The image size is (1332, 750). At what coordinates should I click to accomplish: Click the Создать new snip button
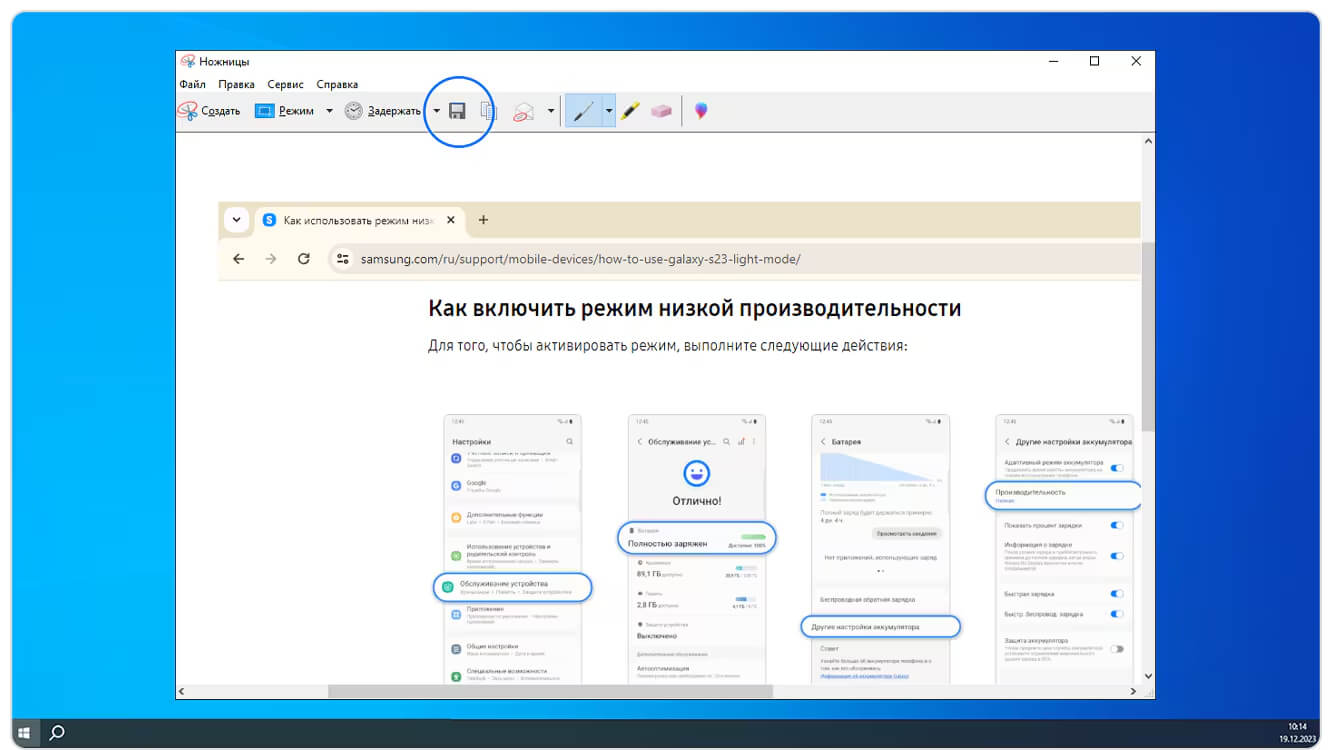coord(209,111)
